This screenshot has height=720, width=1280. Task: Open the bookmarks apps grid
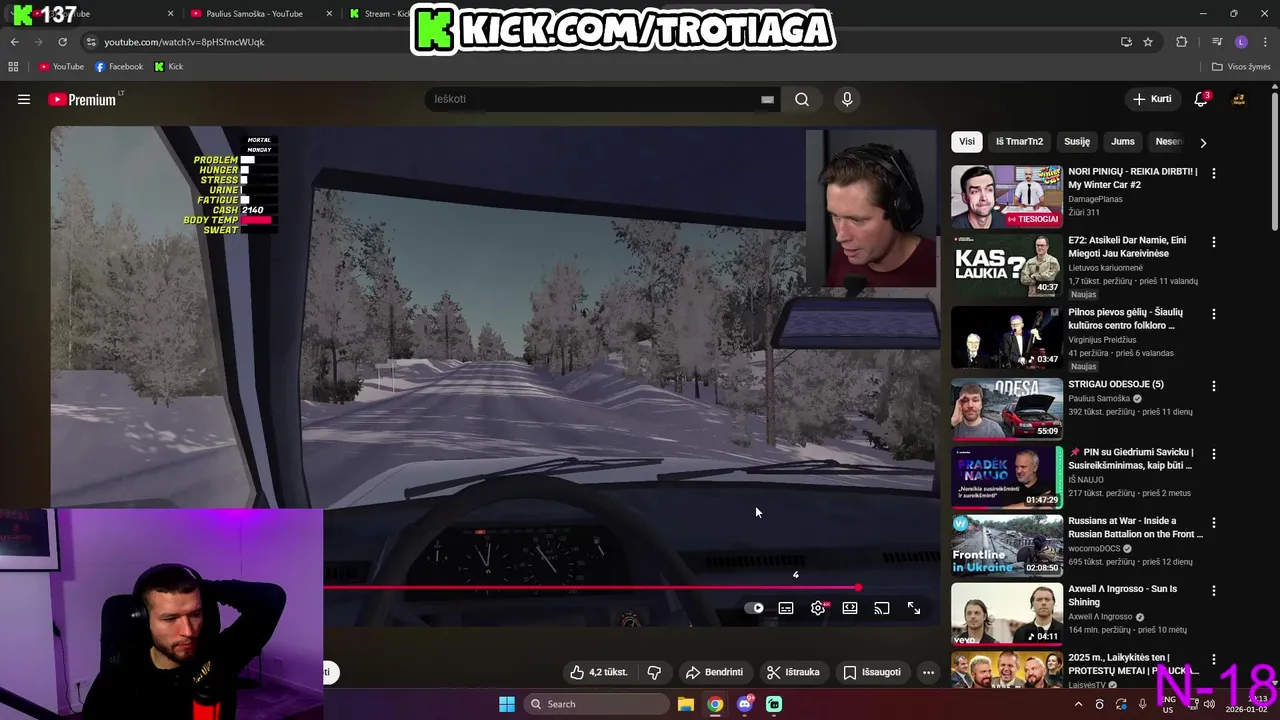(13, 67)
